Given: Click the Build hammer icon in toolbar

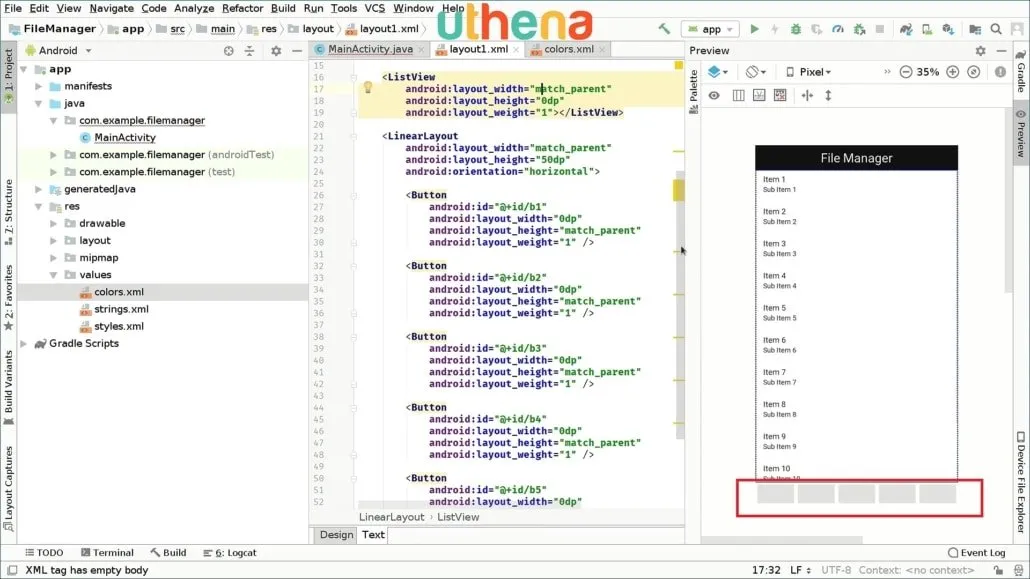Looking at the screenshot, I should [x=664, y=29].
